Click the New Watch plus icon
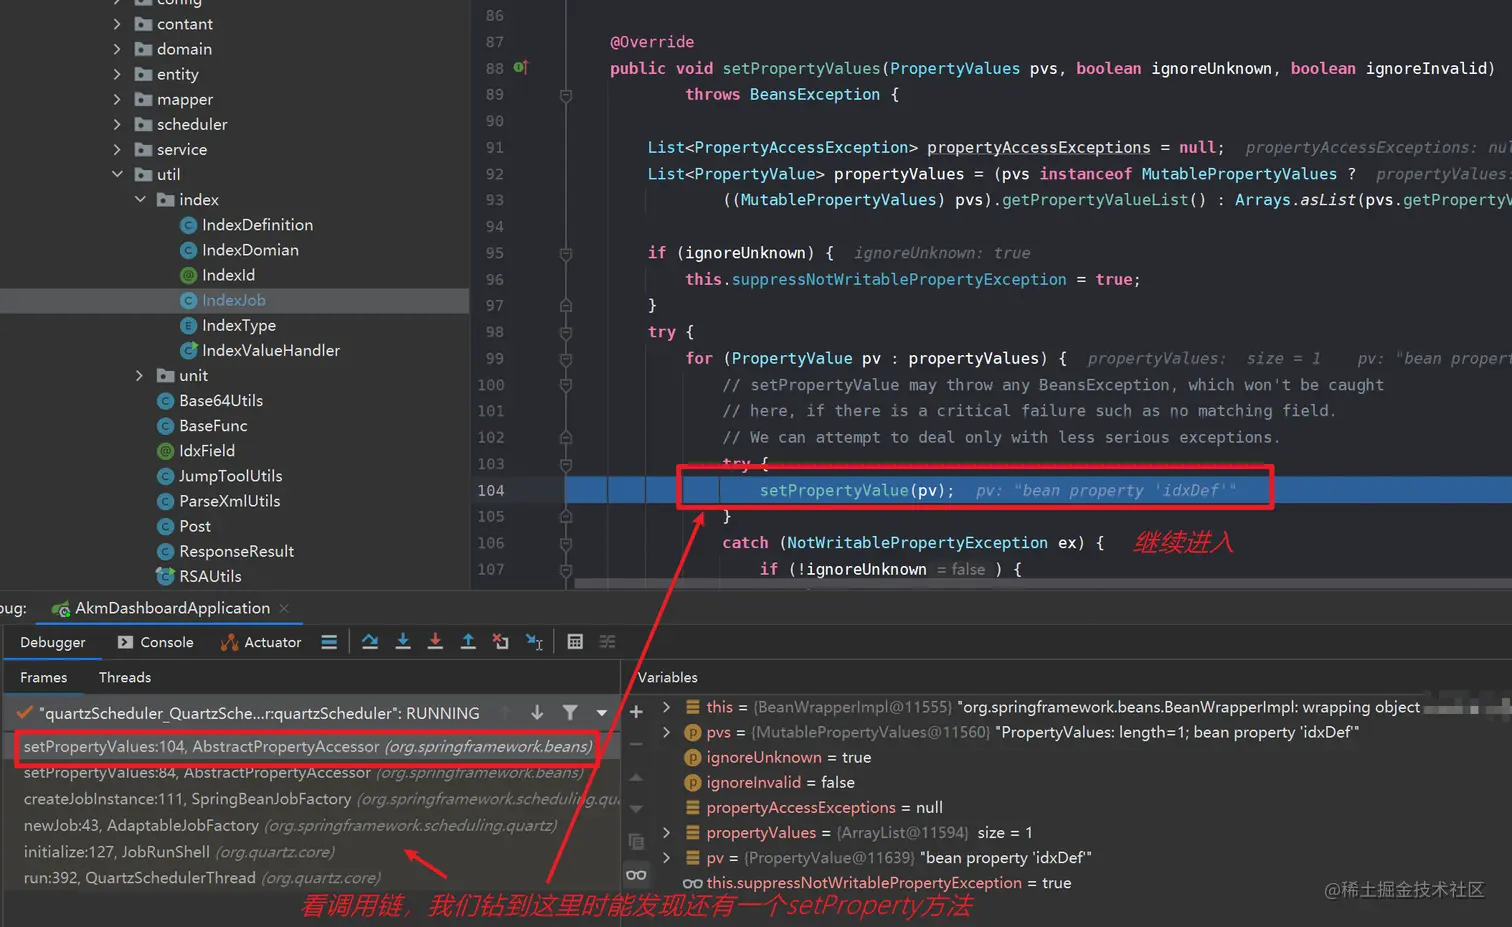This screenshot has width=1512, height=927. coord(636,712)
